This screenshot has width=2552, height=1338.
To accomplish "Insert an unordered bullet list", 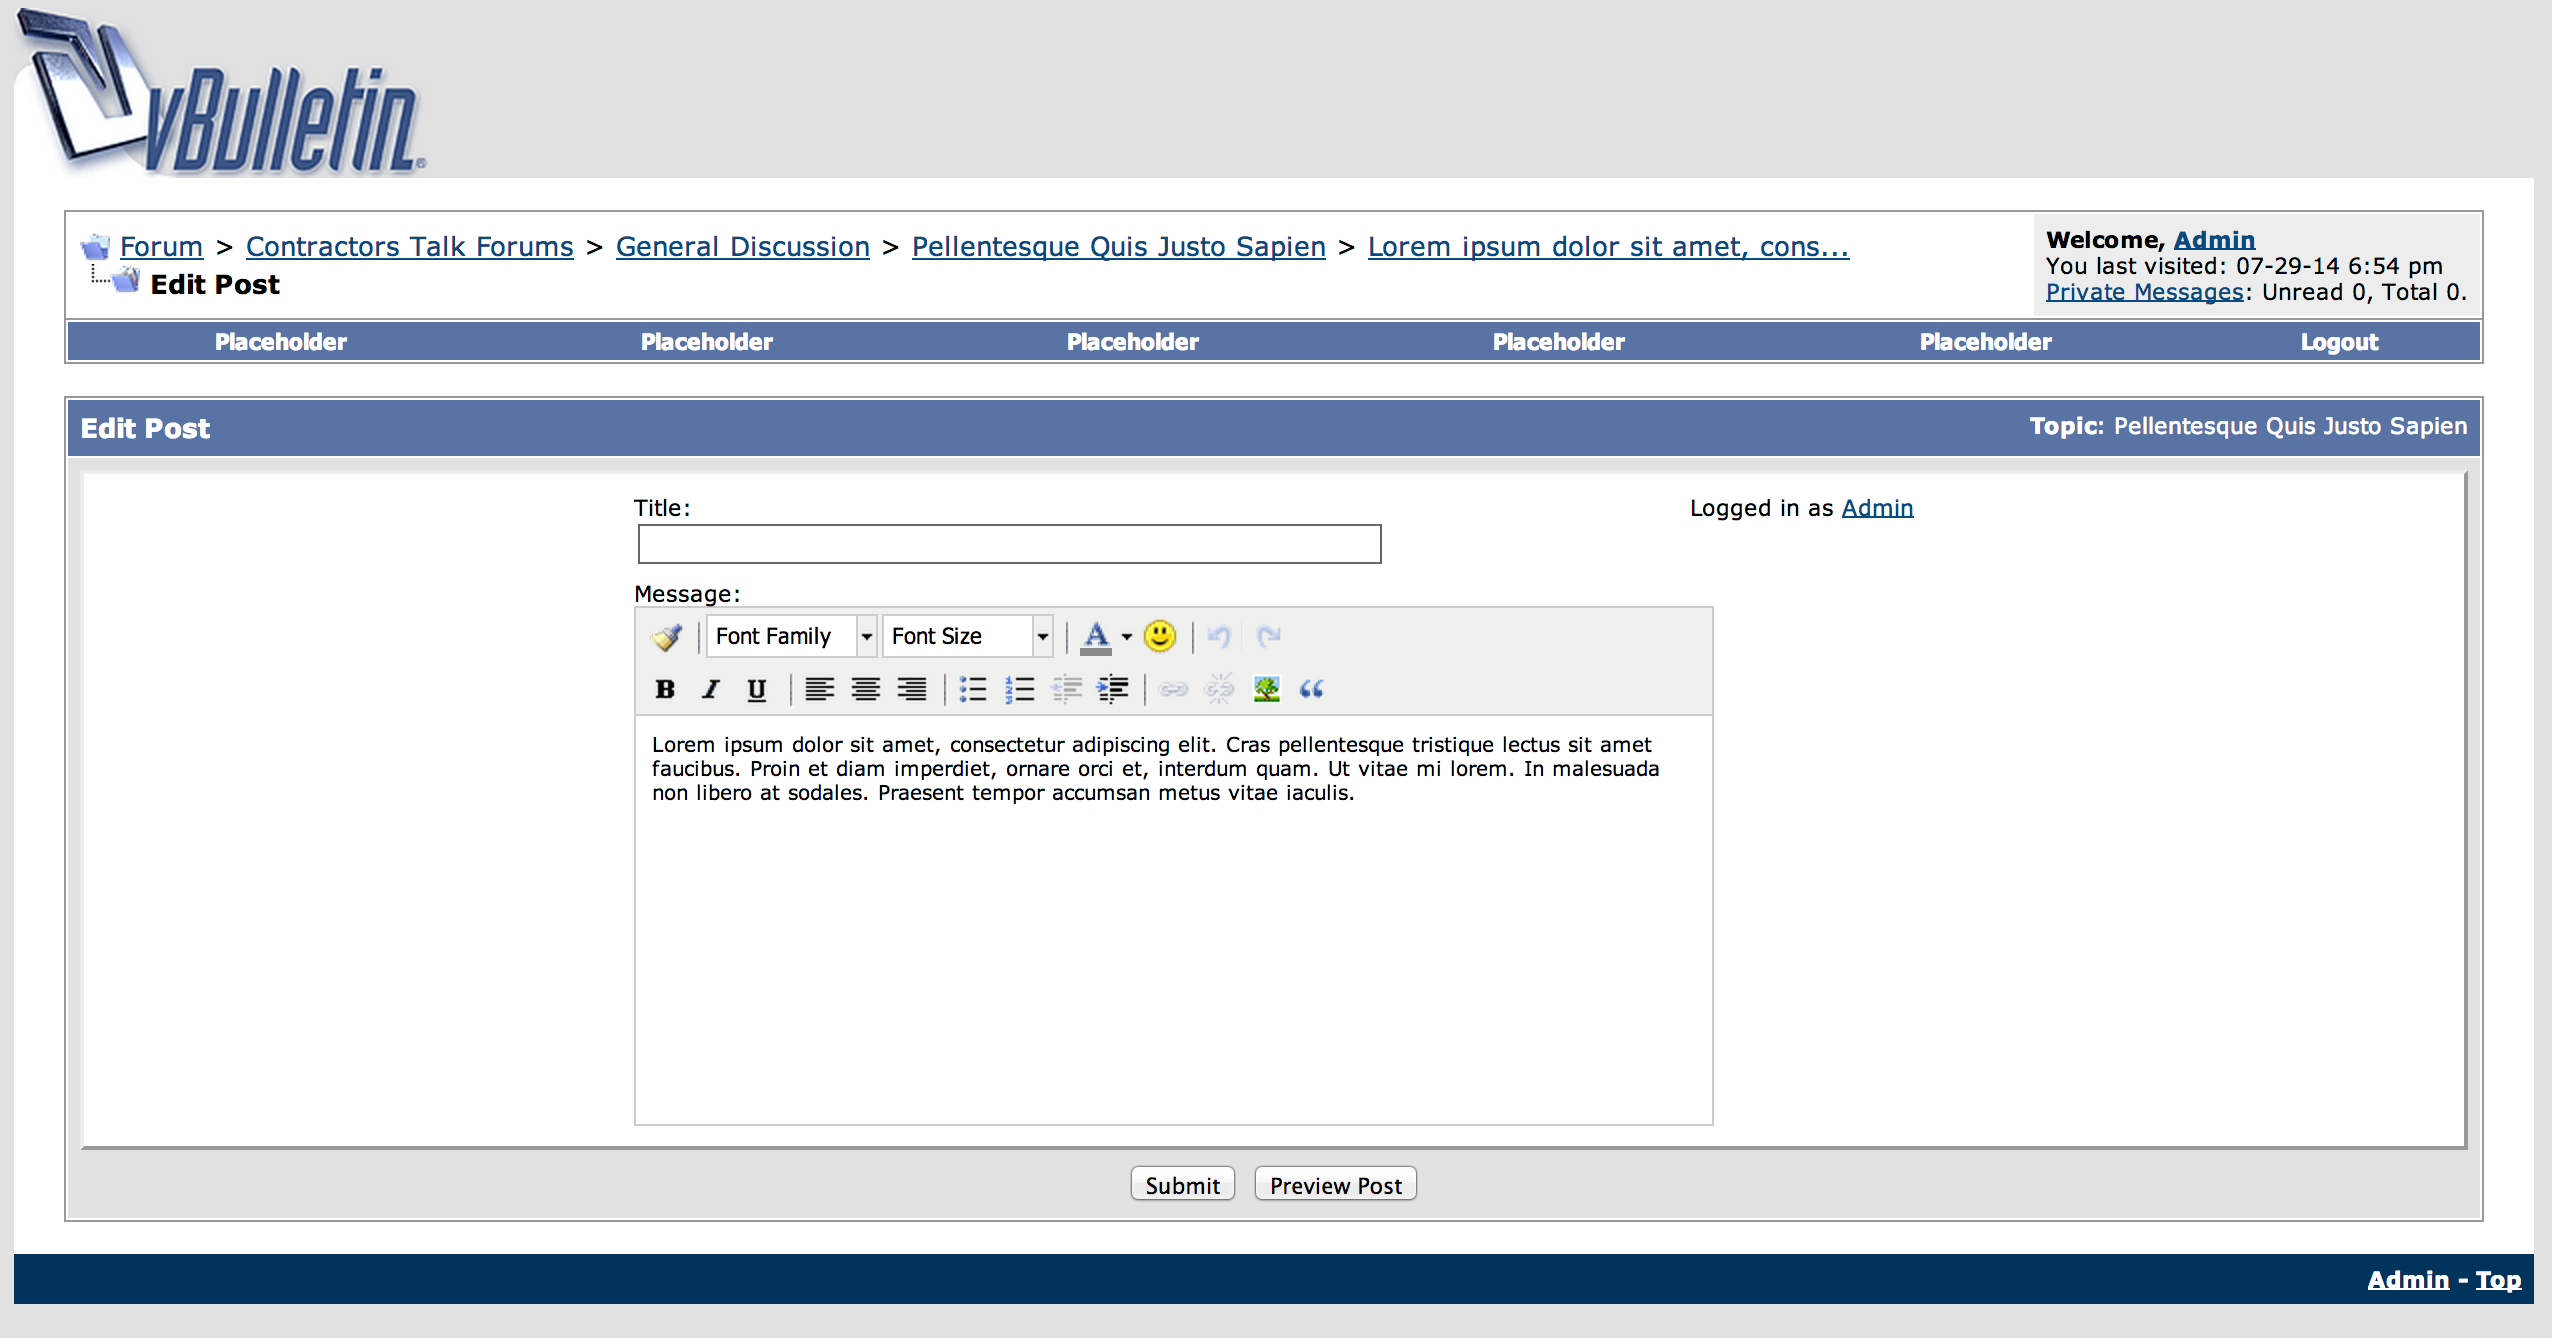I will pyautogui.click(x=973, y=689).
